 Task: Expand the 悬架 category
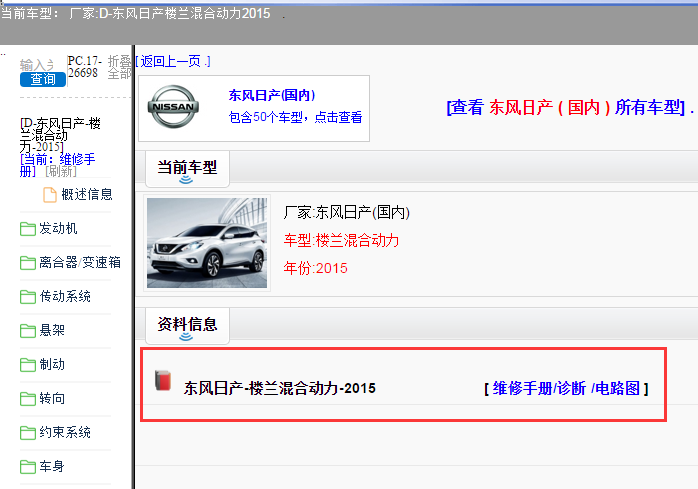coord(52,330)
